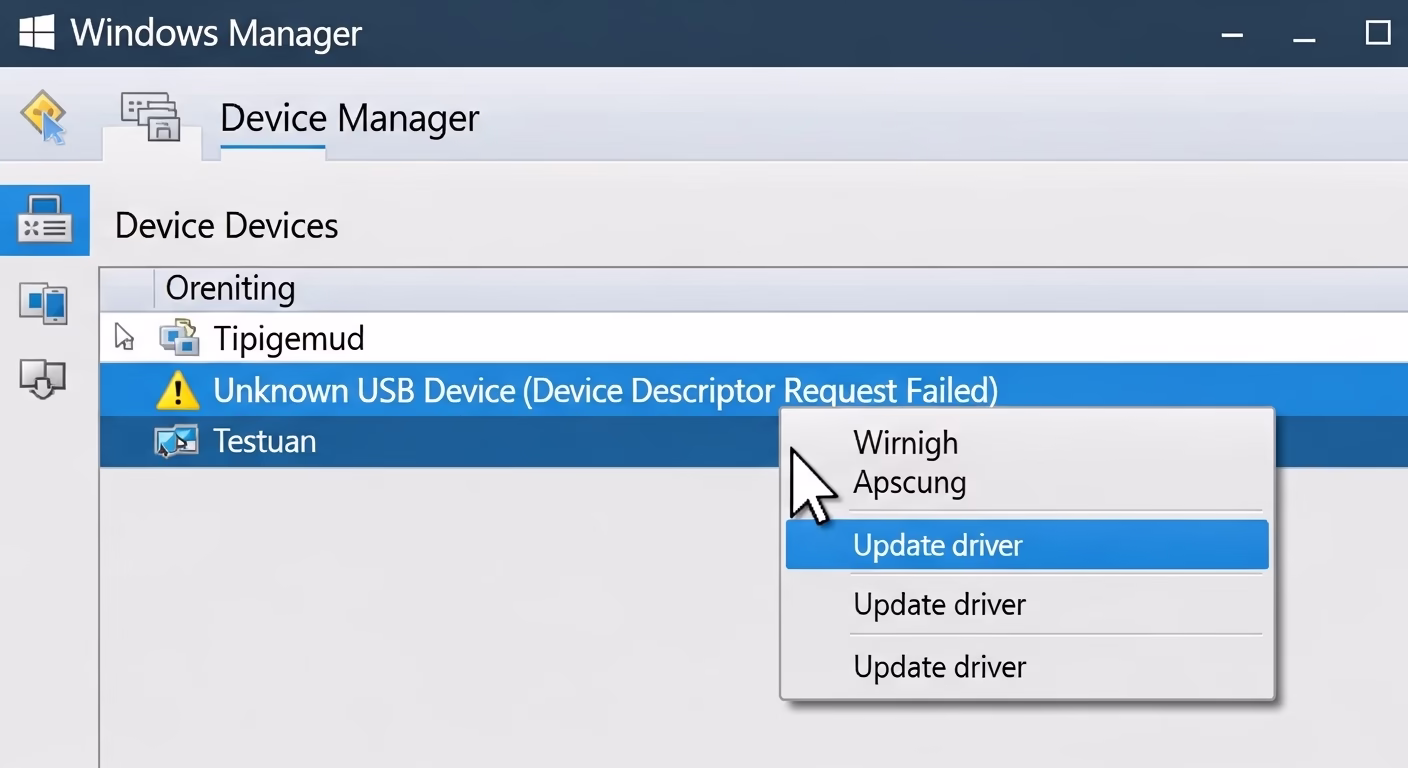Image resolution: width=1408 pixels, height=768 pixels.
Task: Choose Apscung in the context menu
Action: [909, 482]
